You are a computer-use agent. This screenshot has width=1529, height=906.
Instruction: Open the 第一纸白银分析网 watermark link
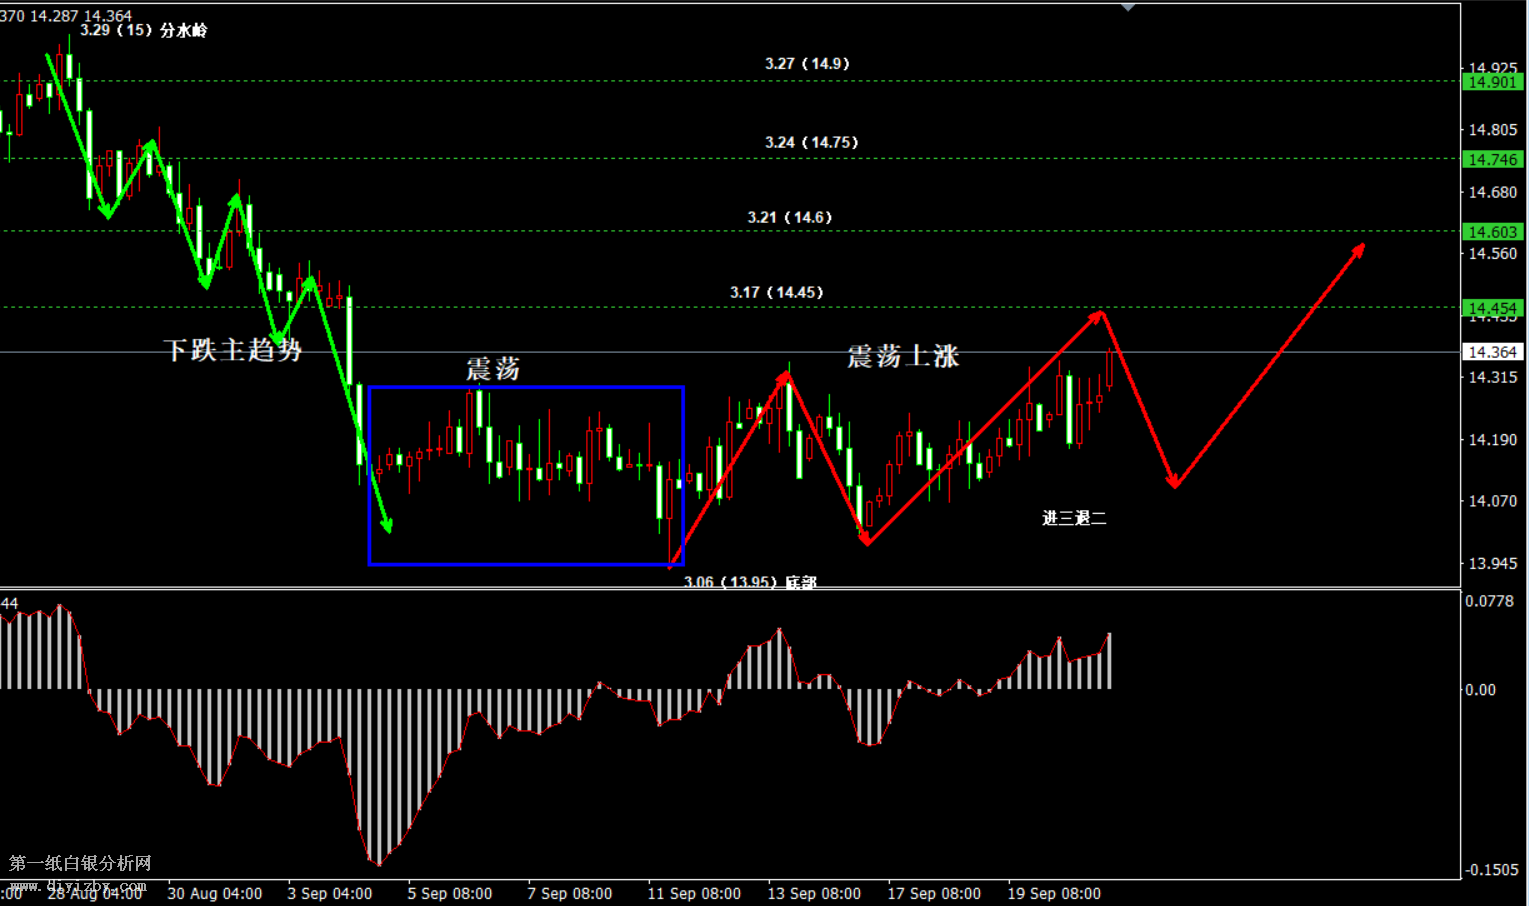[x=80, y=863]
